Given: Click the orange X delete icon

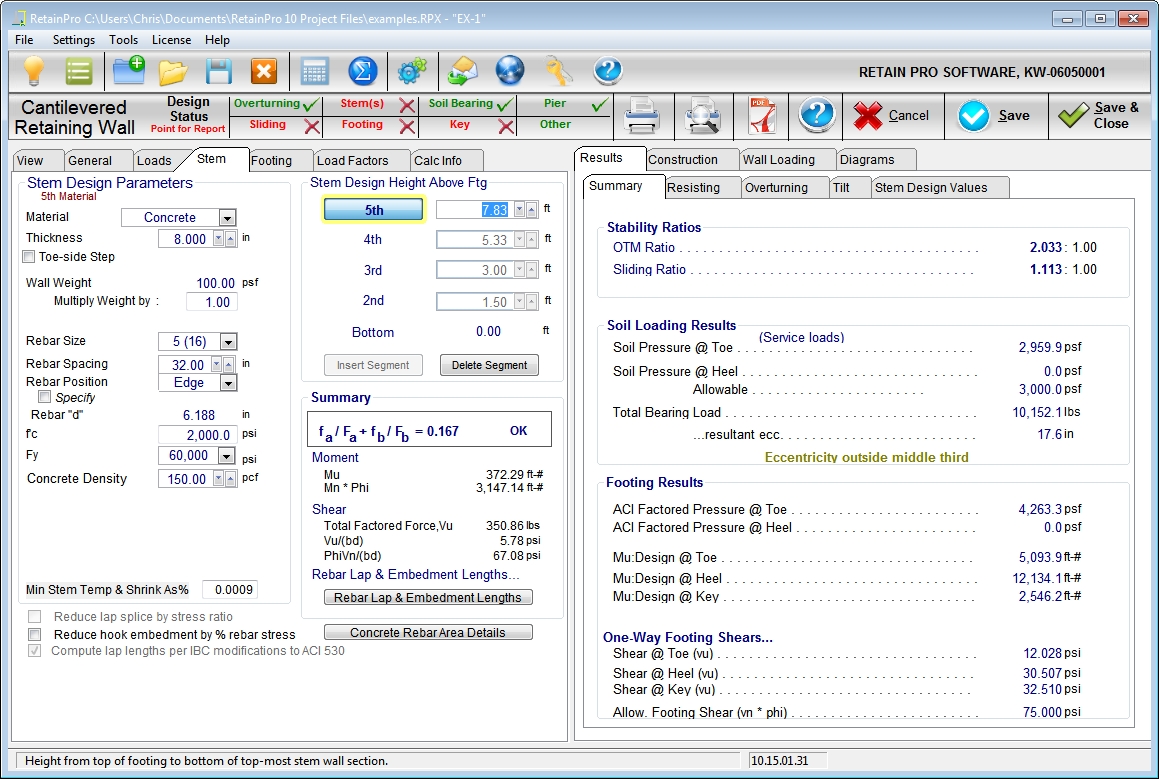Looking at the screenshot, I should (264, 72).
